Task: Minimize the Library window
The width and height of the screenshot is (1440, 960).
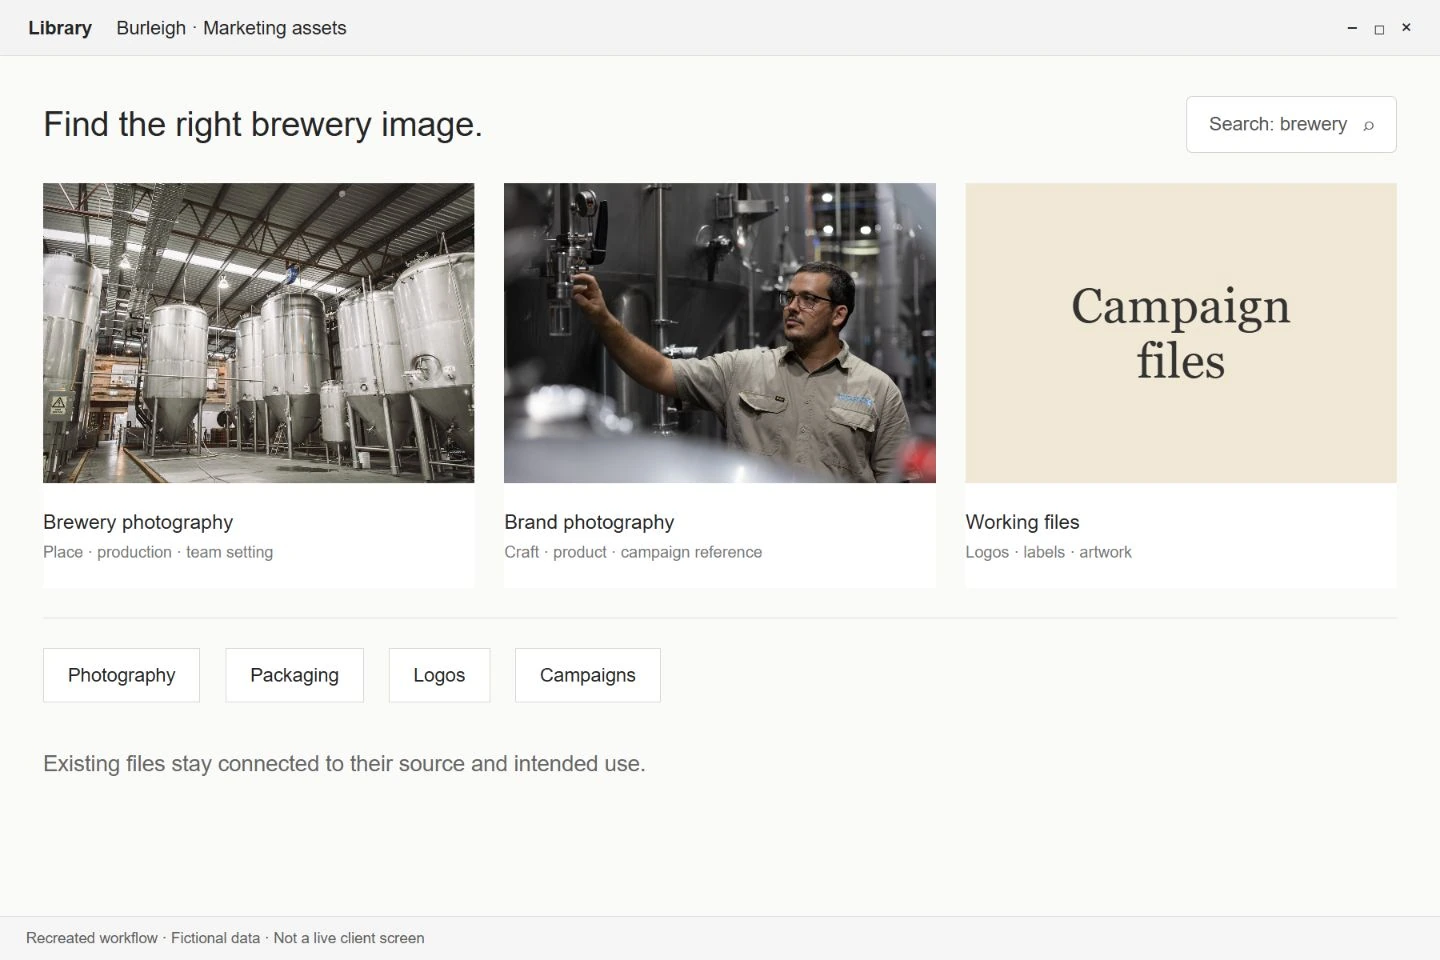Action: [1352, 28]
